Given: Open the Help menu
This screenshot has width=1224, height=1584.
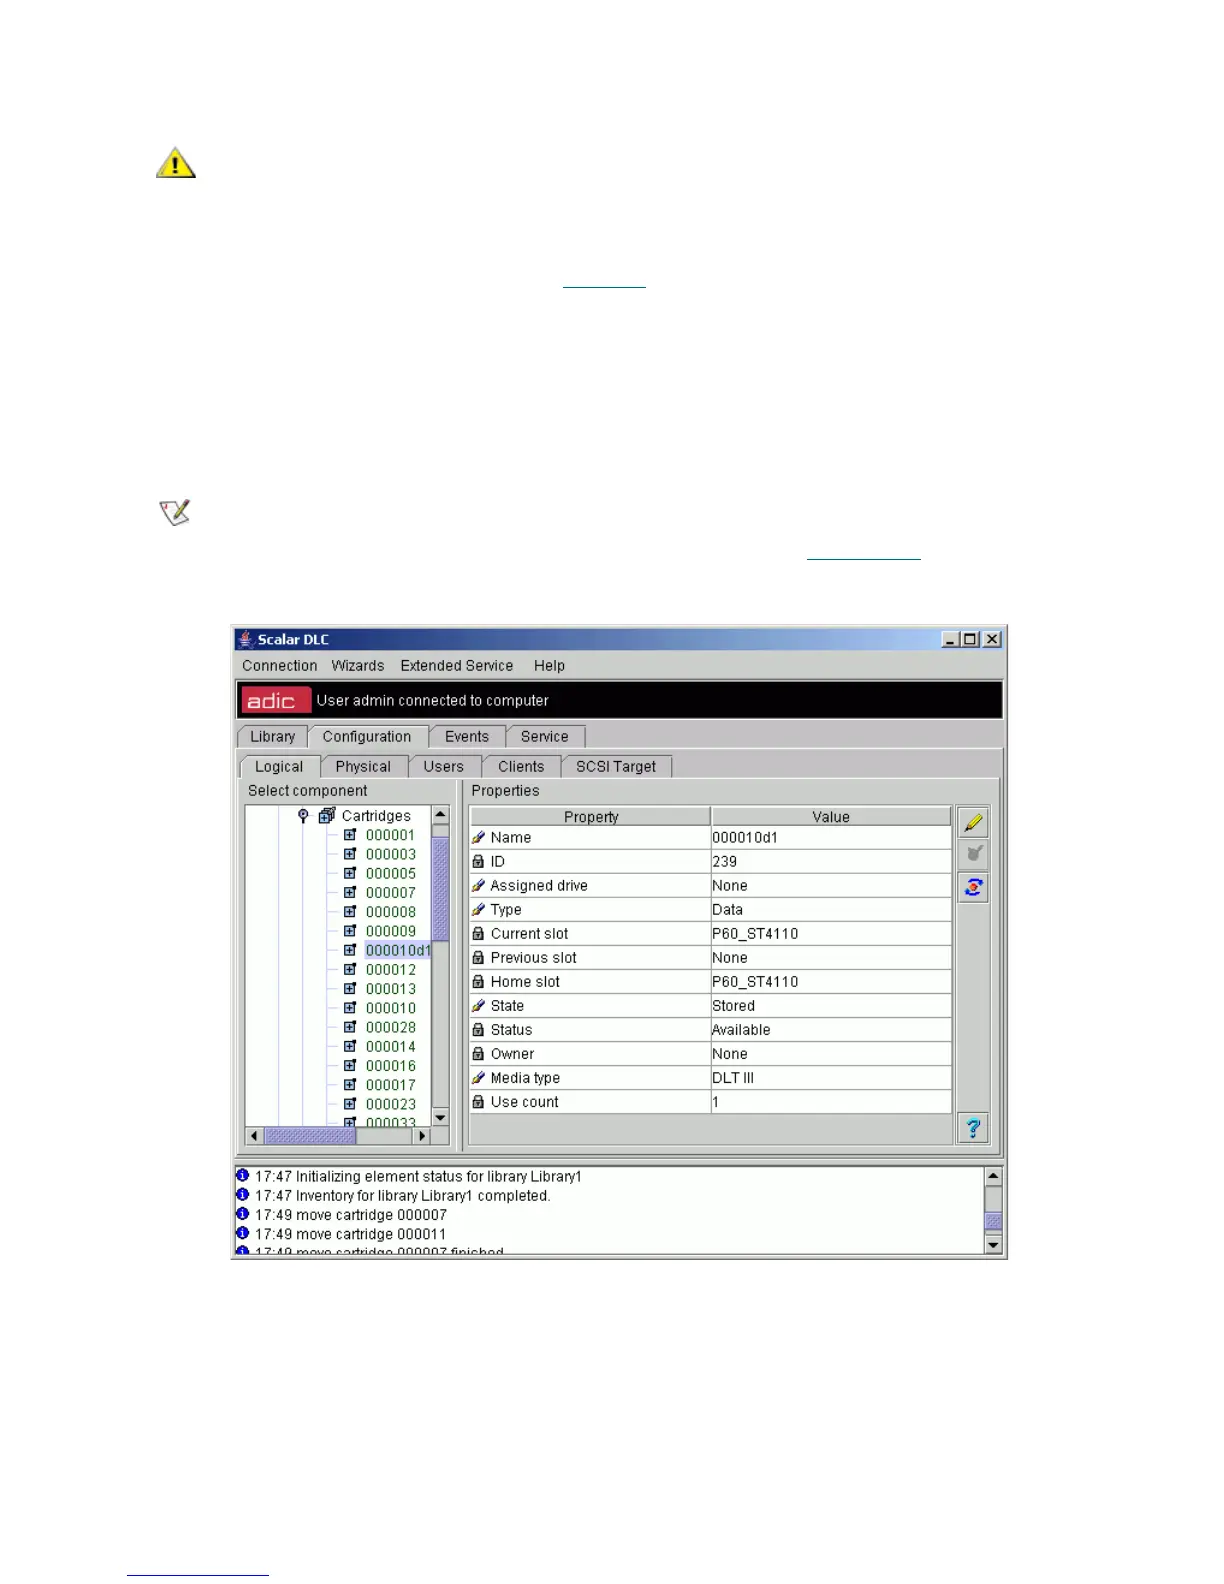Looking at the screenshot, I should coord(549,666).
